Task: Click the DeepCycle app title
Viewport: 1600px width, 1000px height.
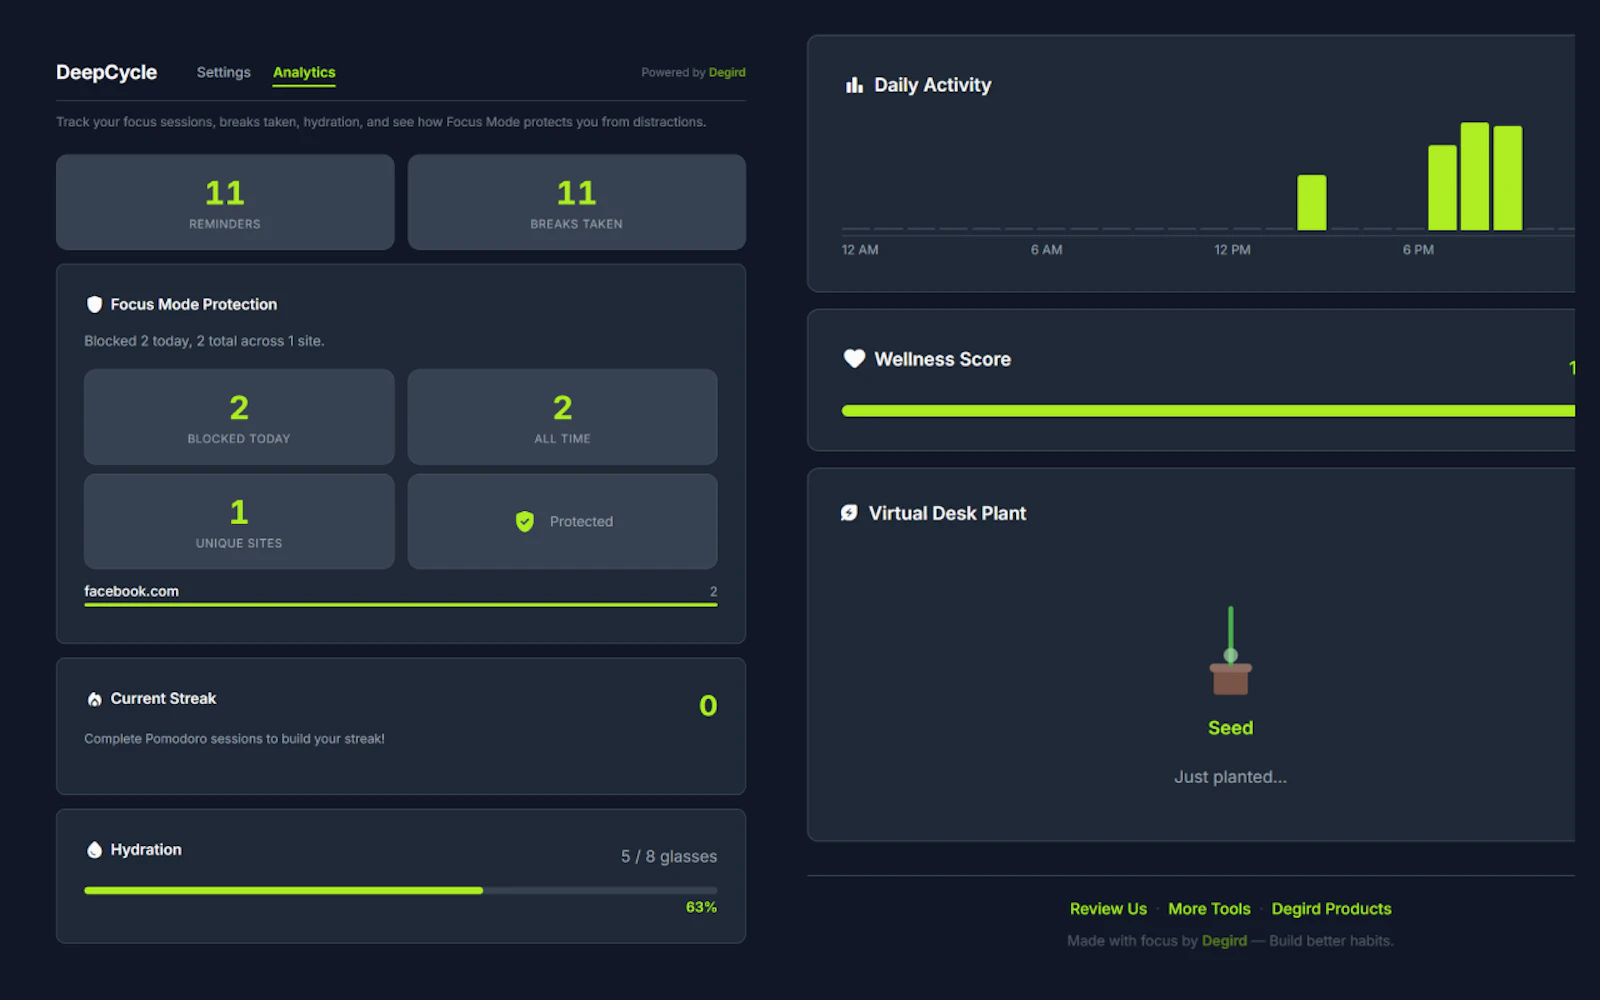Action: [106, 72]
